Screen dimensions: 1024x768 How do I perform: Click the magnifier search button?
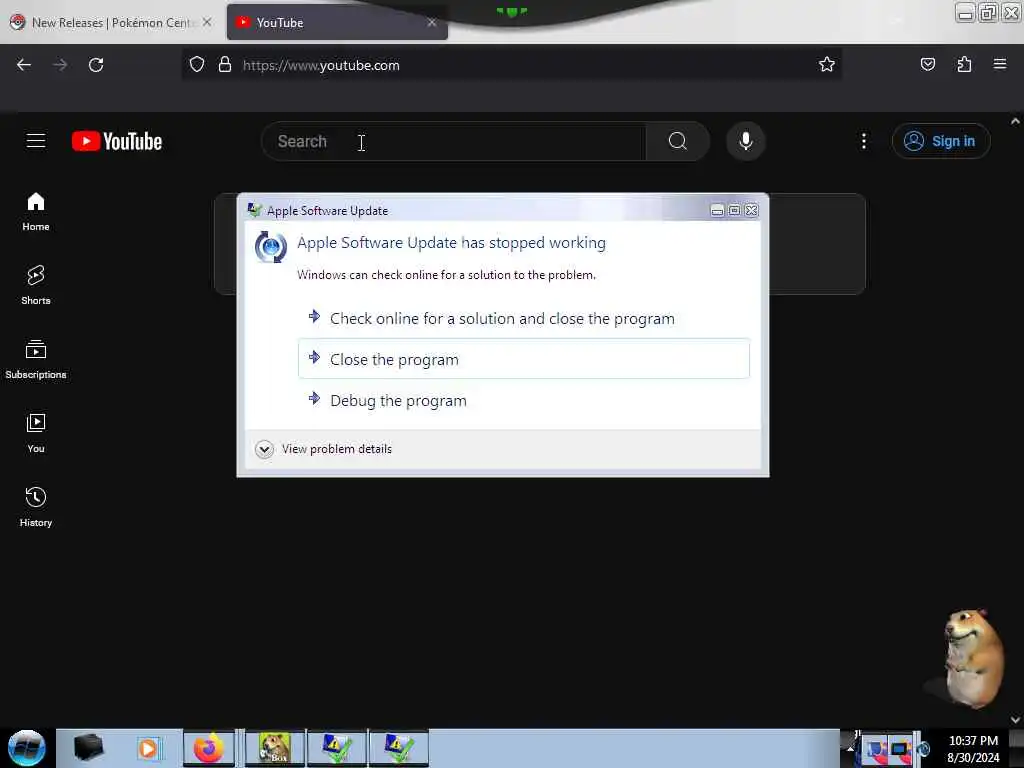pos(677,141)
